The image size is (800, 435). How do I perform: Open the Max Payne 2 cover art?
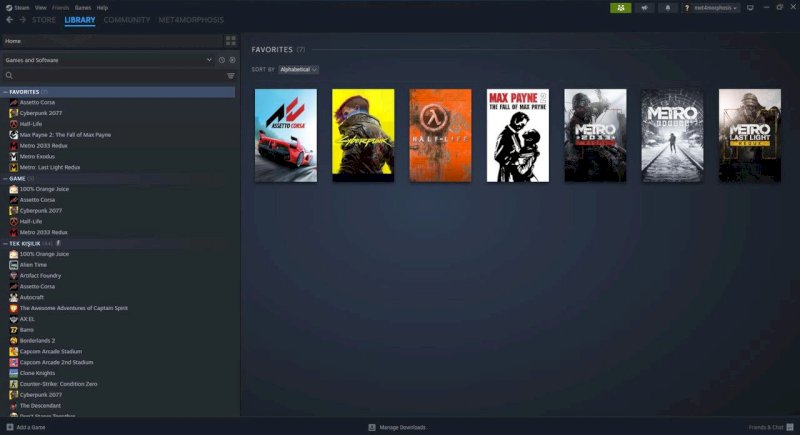518,136
